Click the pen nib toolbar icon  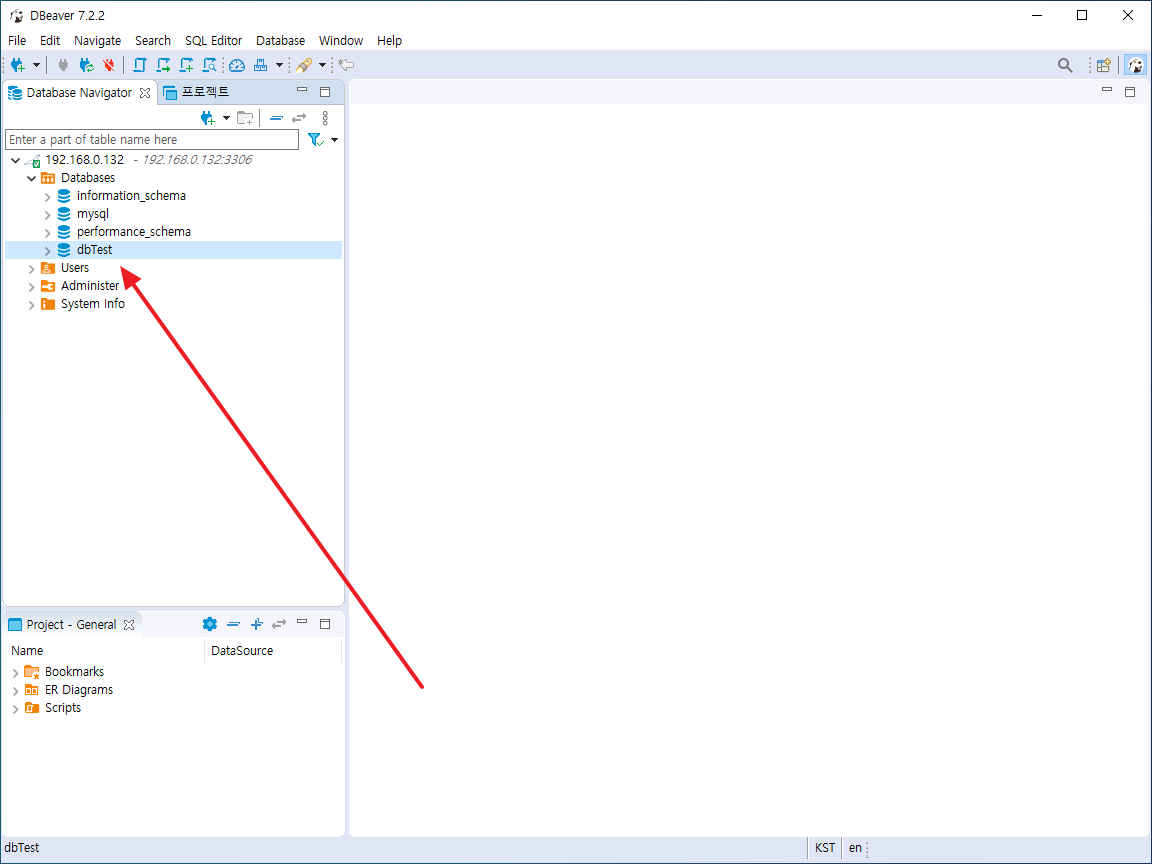click(x=303, y=65)
